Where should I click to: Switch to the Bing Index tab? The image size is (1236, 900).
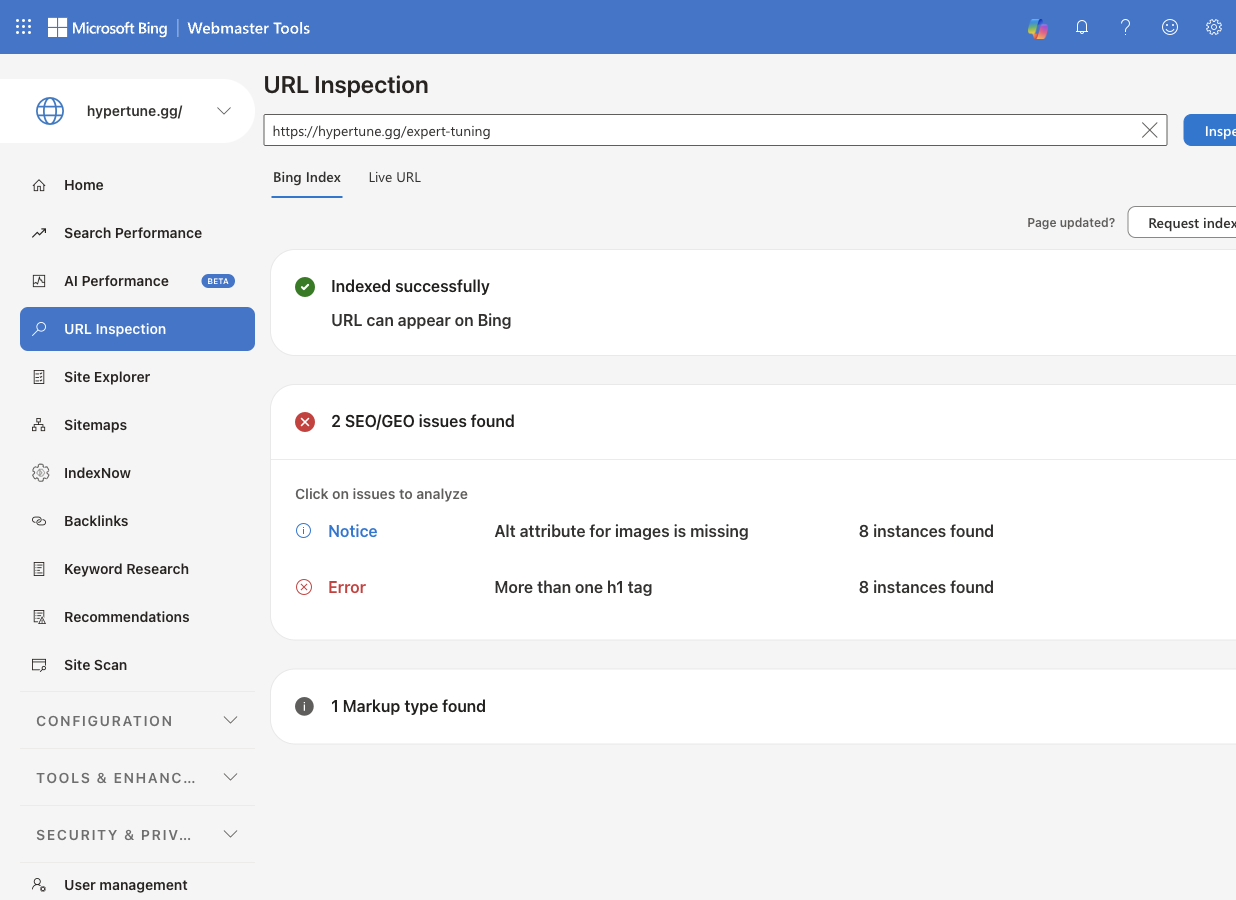pyautogui.click(x=307, y=177)
